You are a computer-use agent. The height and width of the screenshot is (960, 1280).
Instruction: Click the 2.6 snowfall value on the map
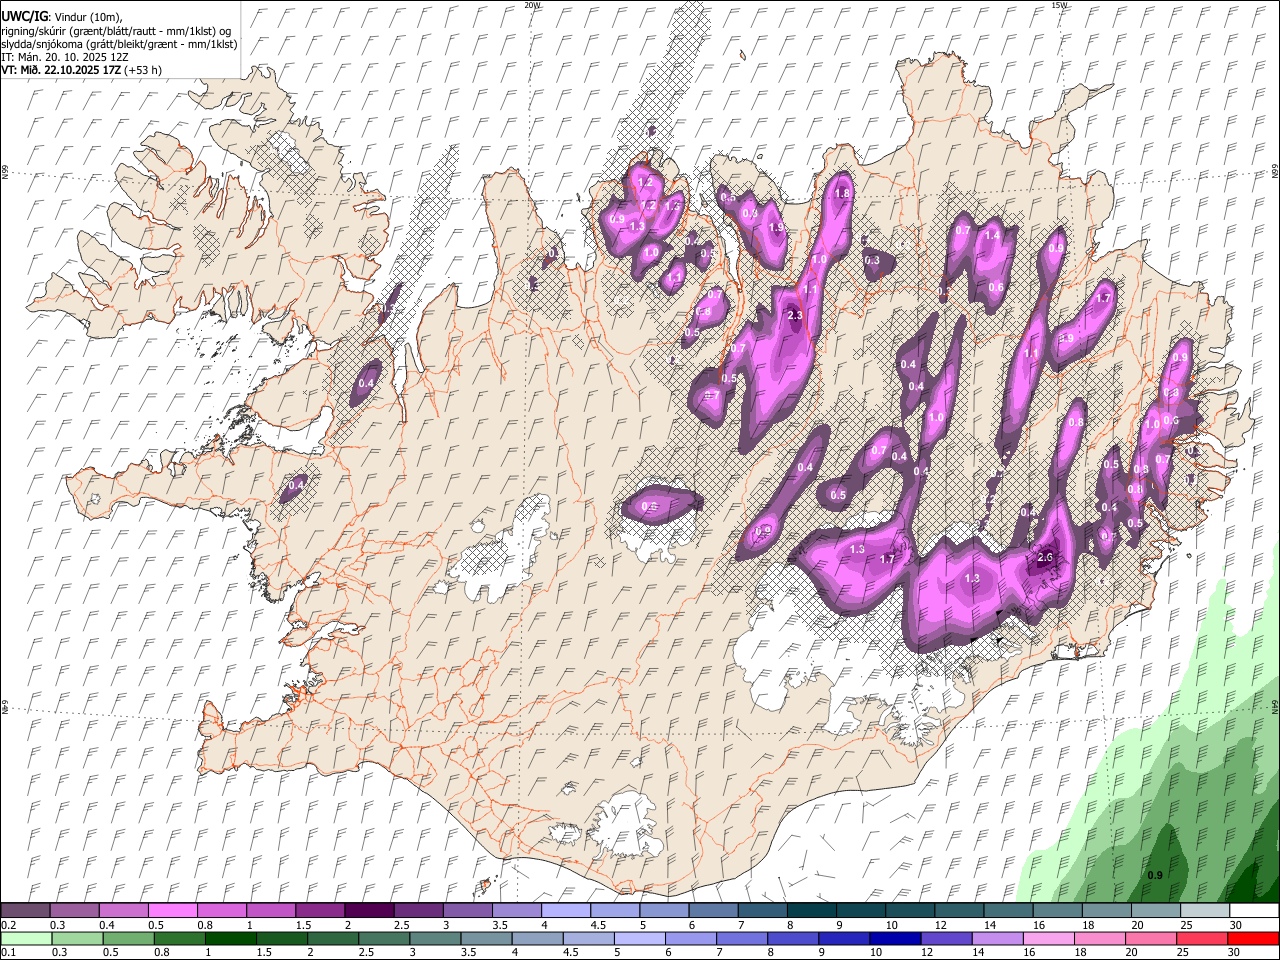coord(1046,557)
